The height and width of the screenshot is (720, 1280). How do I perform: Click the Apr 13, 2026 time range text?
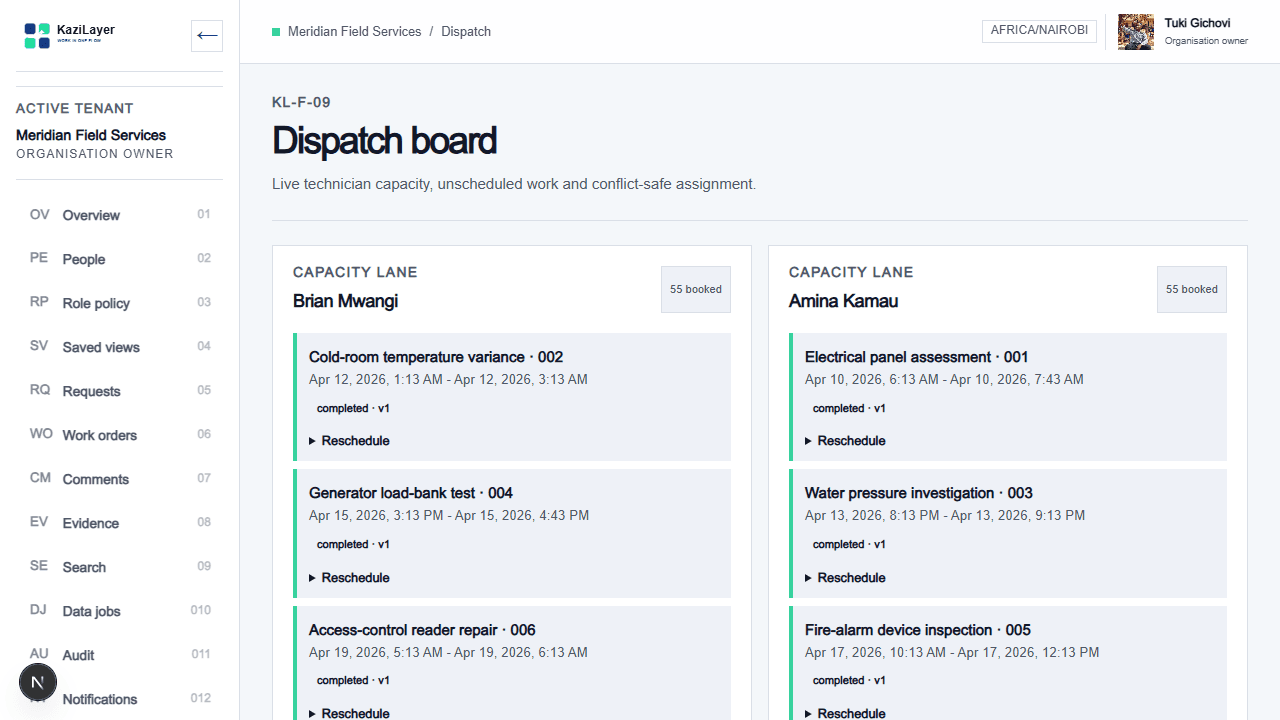pos(945,516)
